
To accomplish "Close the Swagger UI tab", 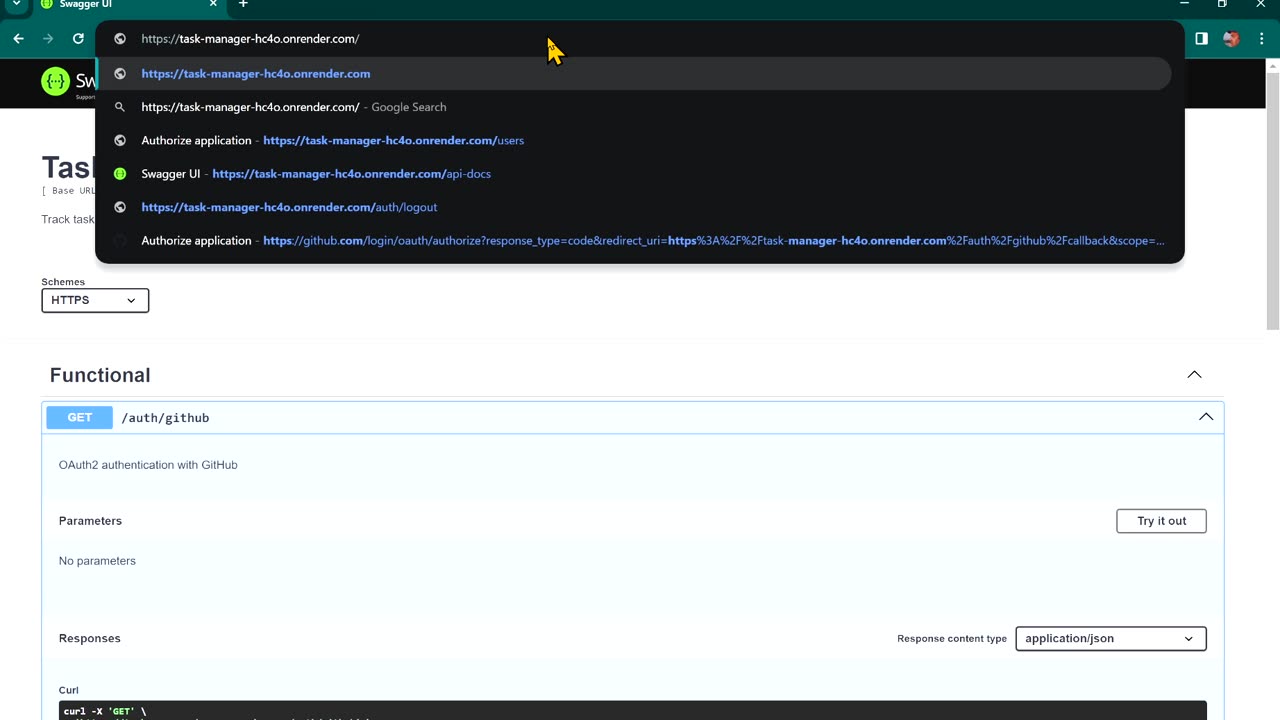I will [x=213, y=4].
